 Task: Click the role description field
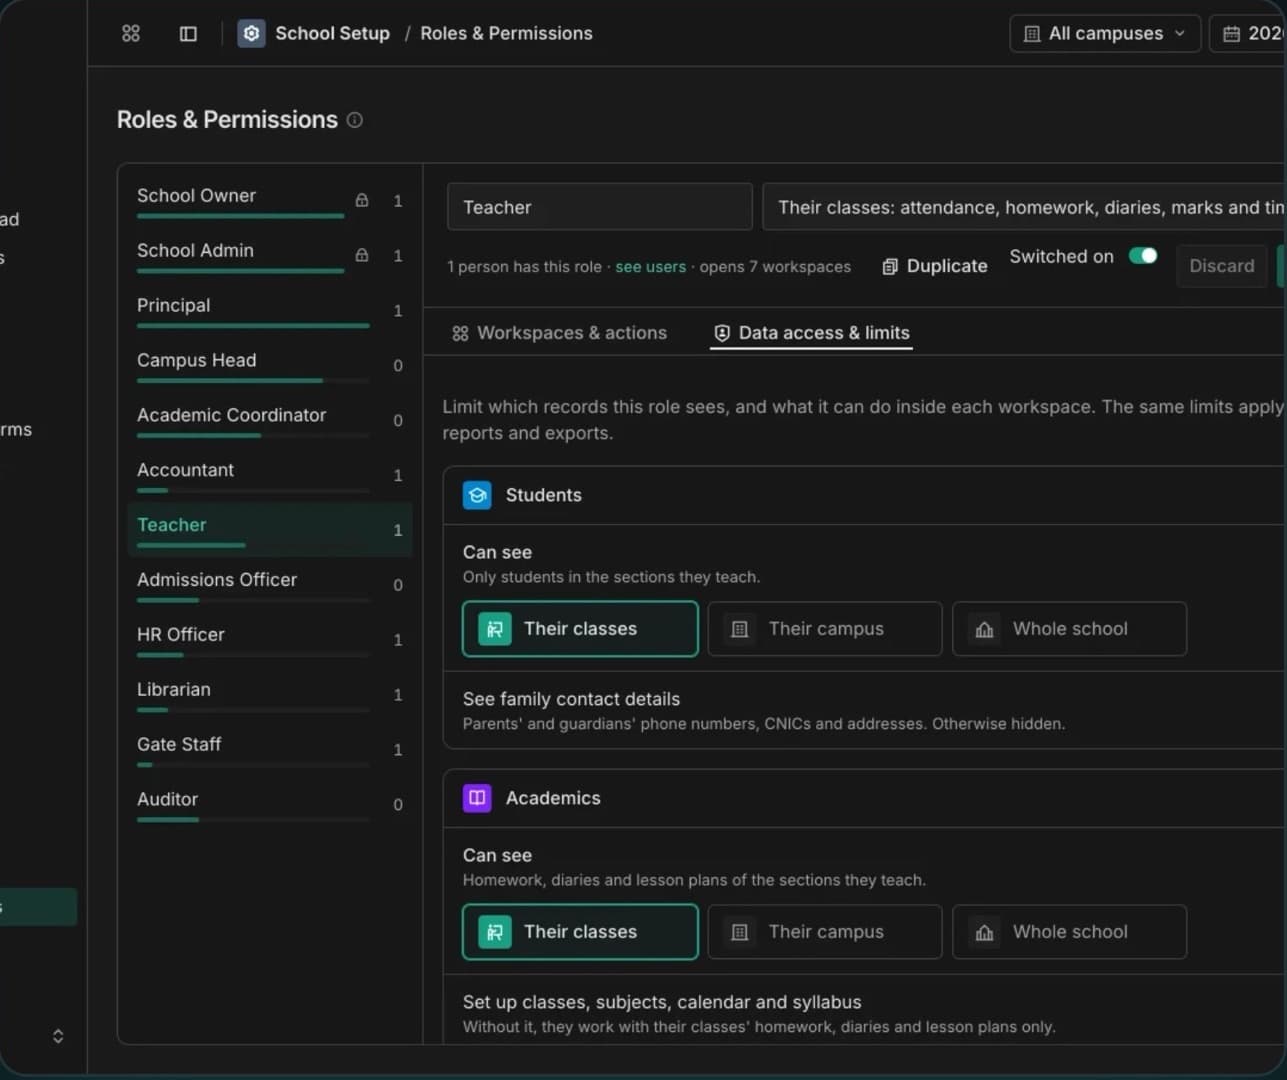[x=1024, y=207]
